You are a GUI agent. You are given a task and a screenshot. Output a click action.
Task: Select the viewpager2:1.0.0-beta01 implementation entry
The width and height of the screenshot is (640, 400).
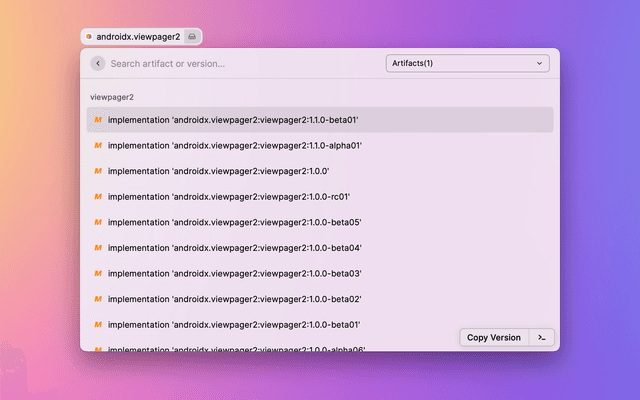point(235,325)
